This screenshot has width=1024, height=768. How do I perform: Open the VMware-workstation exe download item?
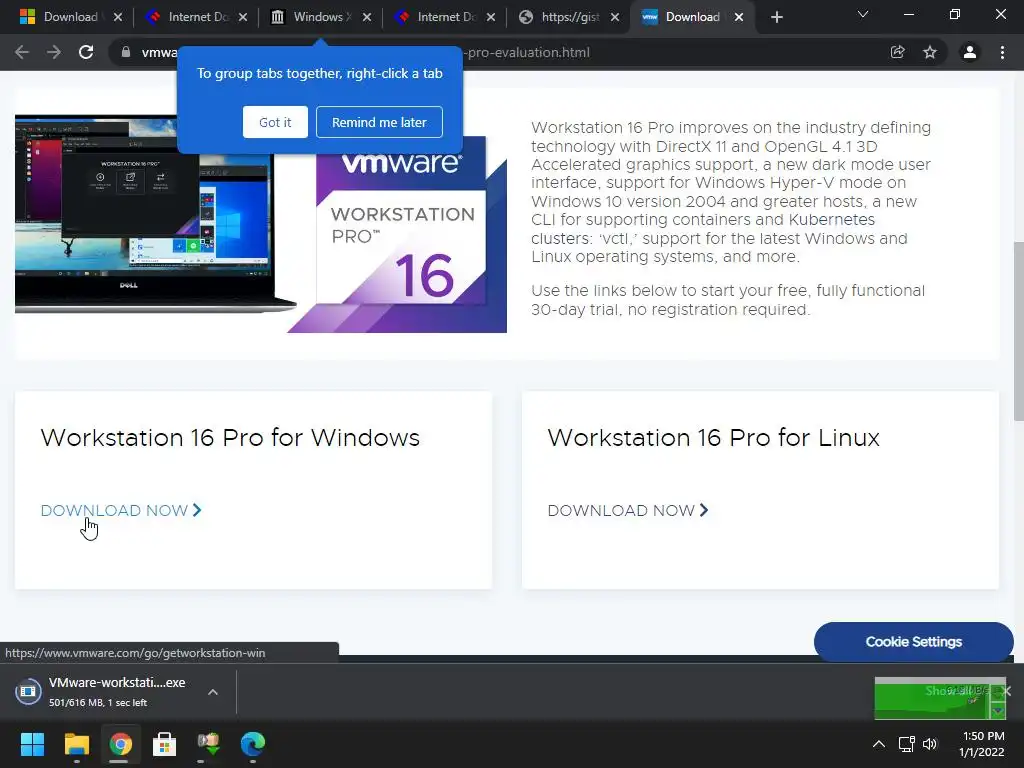(117, 692)
